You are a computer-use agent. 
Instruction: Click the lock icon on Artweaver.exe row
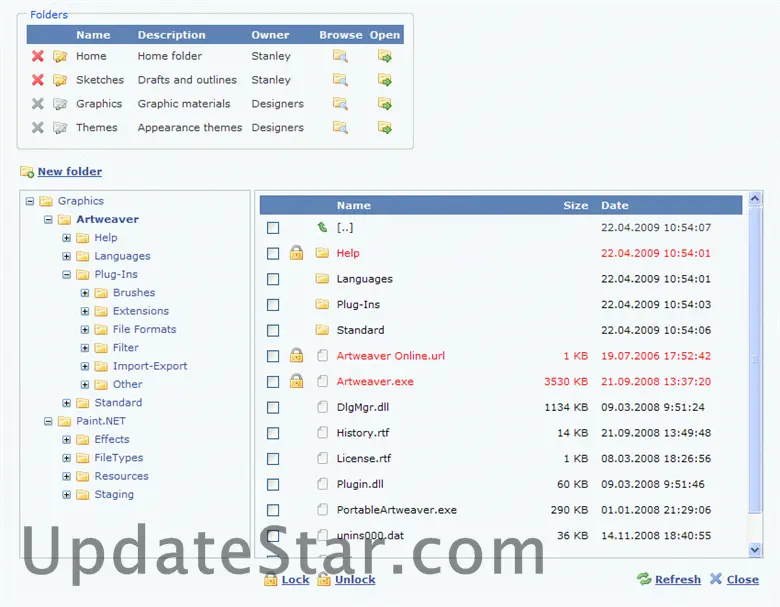click(x=296, y=381)
